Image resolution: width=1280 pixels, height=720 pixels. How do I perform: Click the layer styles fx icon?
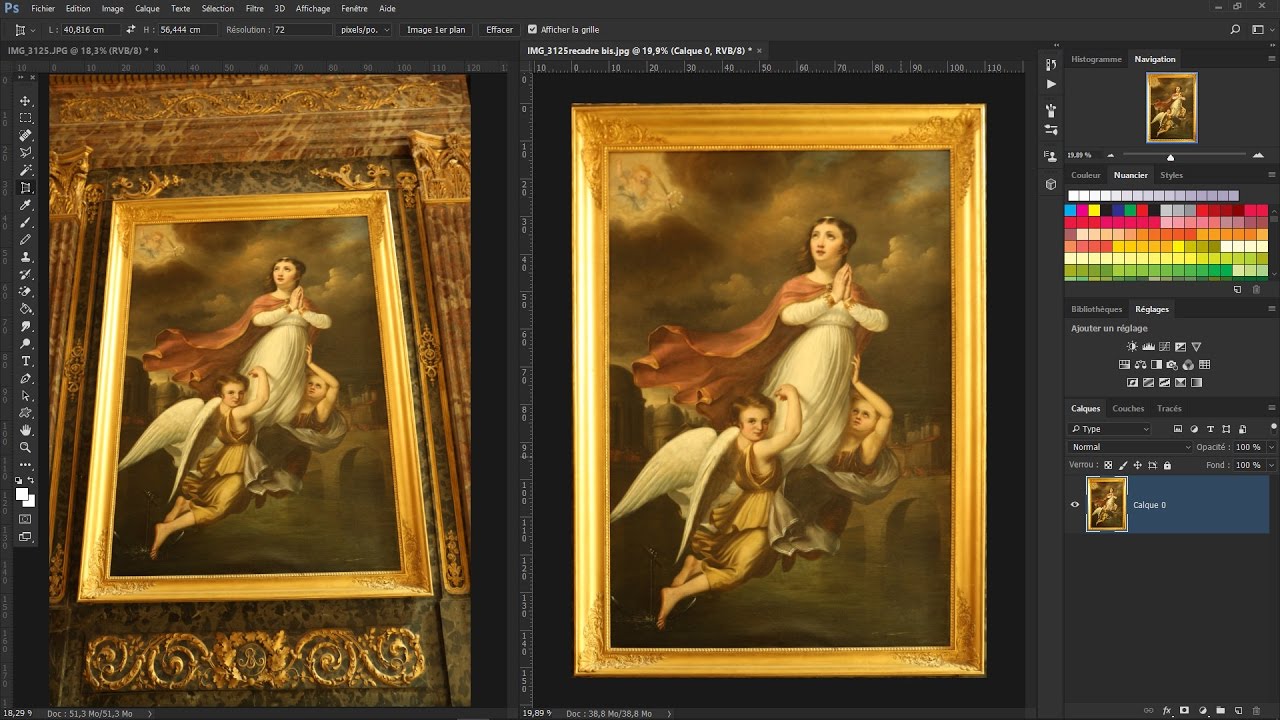pyautogui.click(x=1167, y=710)
